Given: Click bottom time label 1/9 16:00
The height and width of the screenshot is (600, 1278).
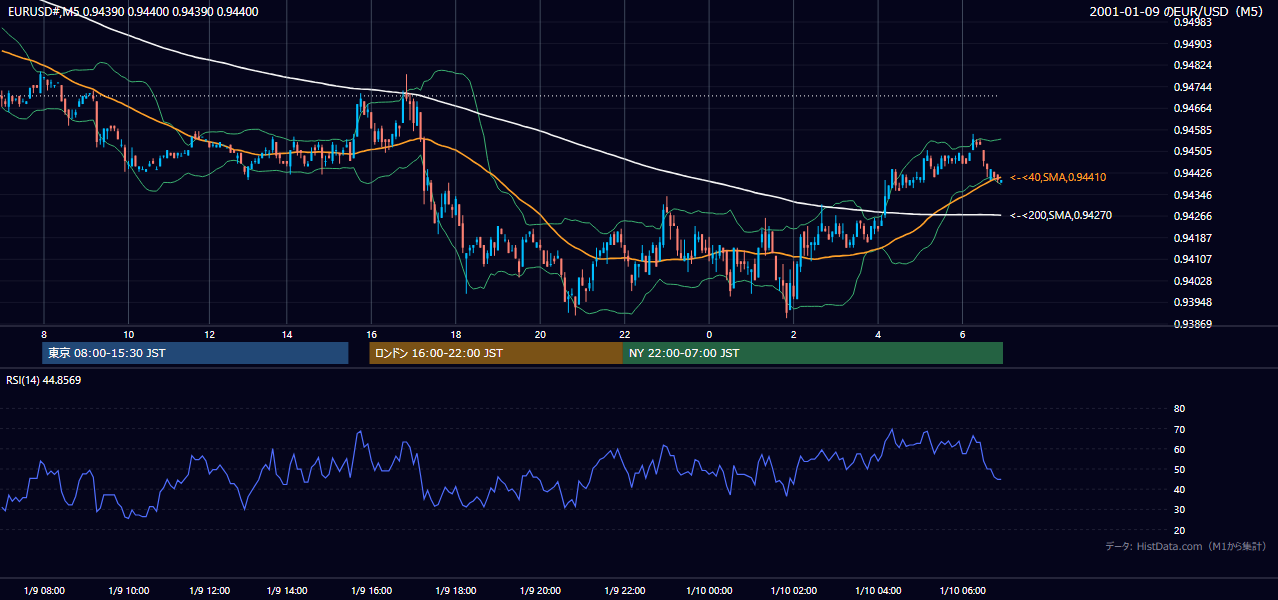Looking at the screenshot, I should (x=372, y=591).
